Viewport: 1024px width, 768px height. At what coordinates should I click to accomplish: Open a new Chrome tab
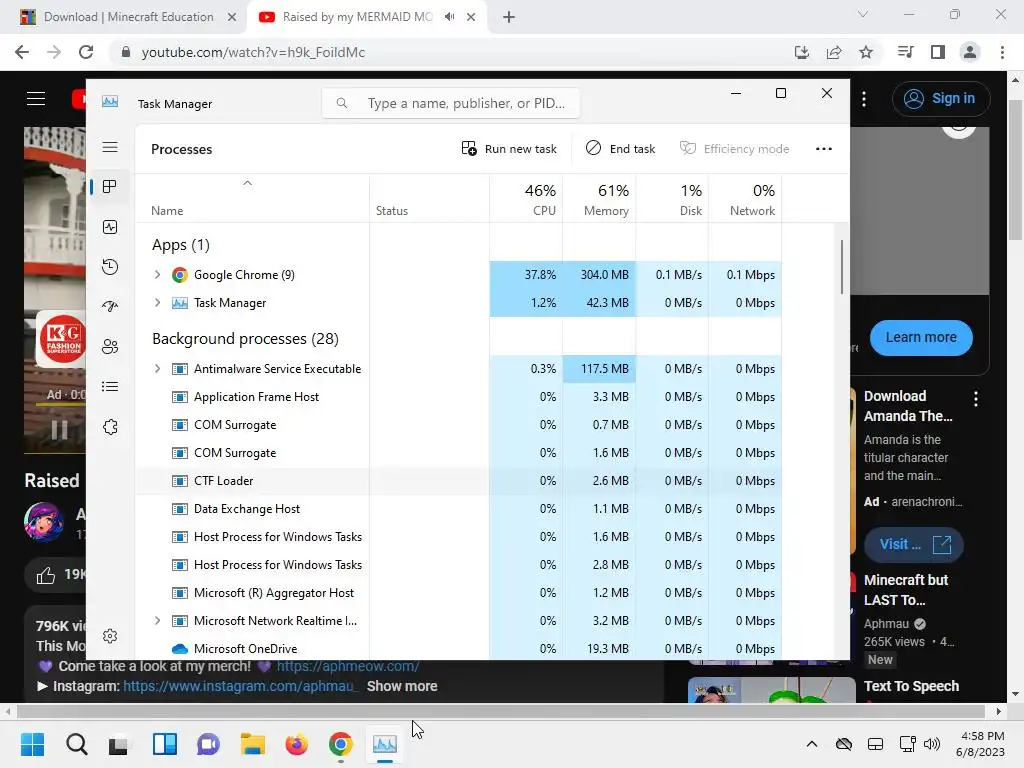(x=509, y=17)
